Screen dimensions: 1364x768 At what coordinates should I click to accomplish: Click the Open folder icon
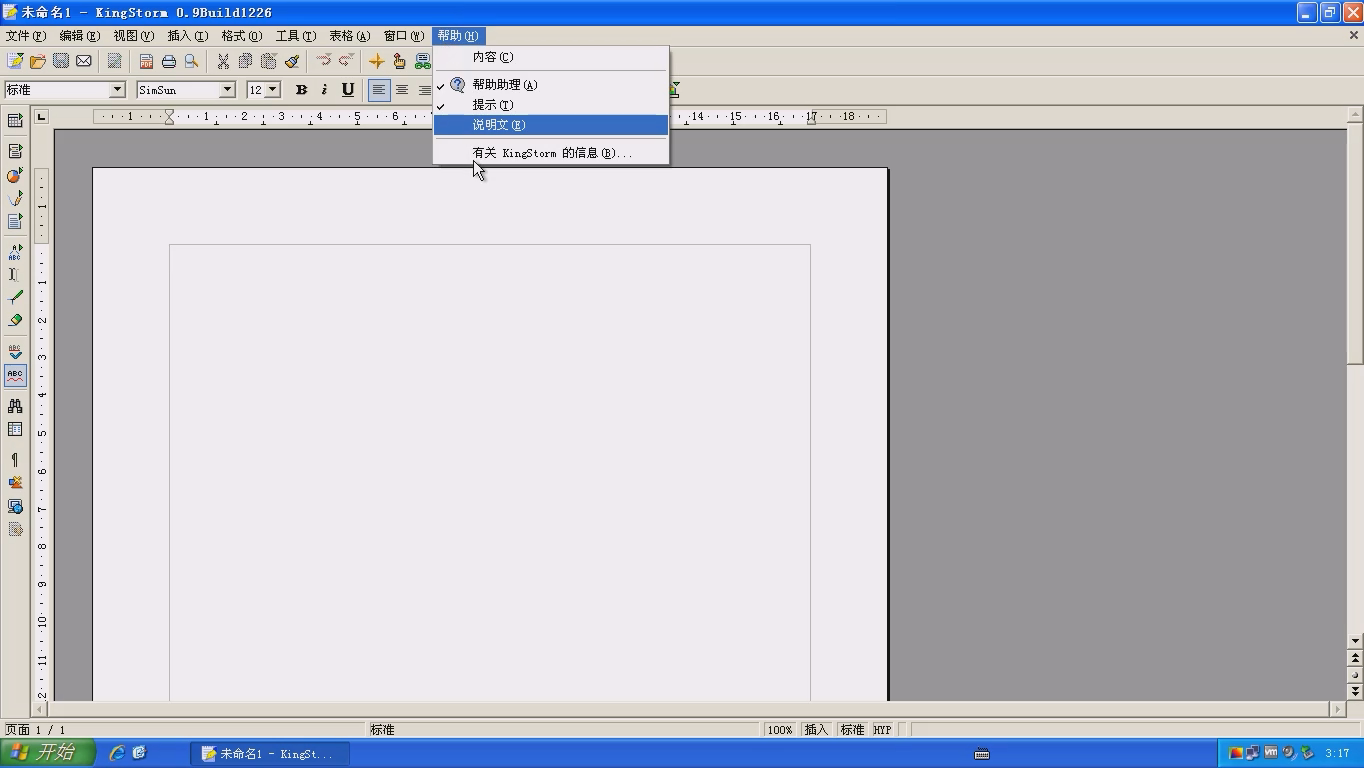[38, 61]
